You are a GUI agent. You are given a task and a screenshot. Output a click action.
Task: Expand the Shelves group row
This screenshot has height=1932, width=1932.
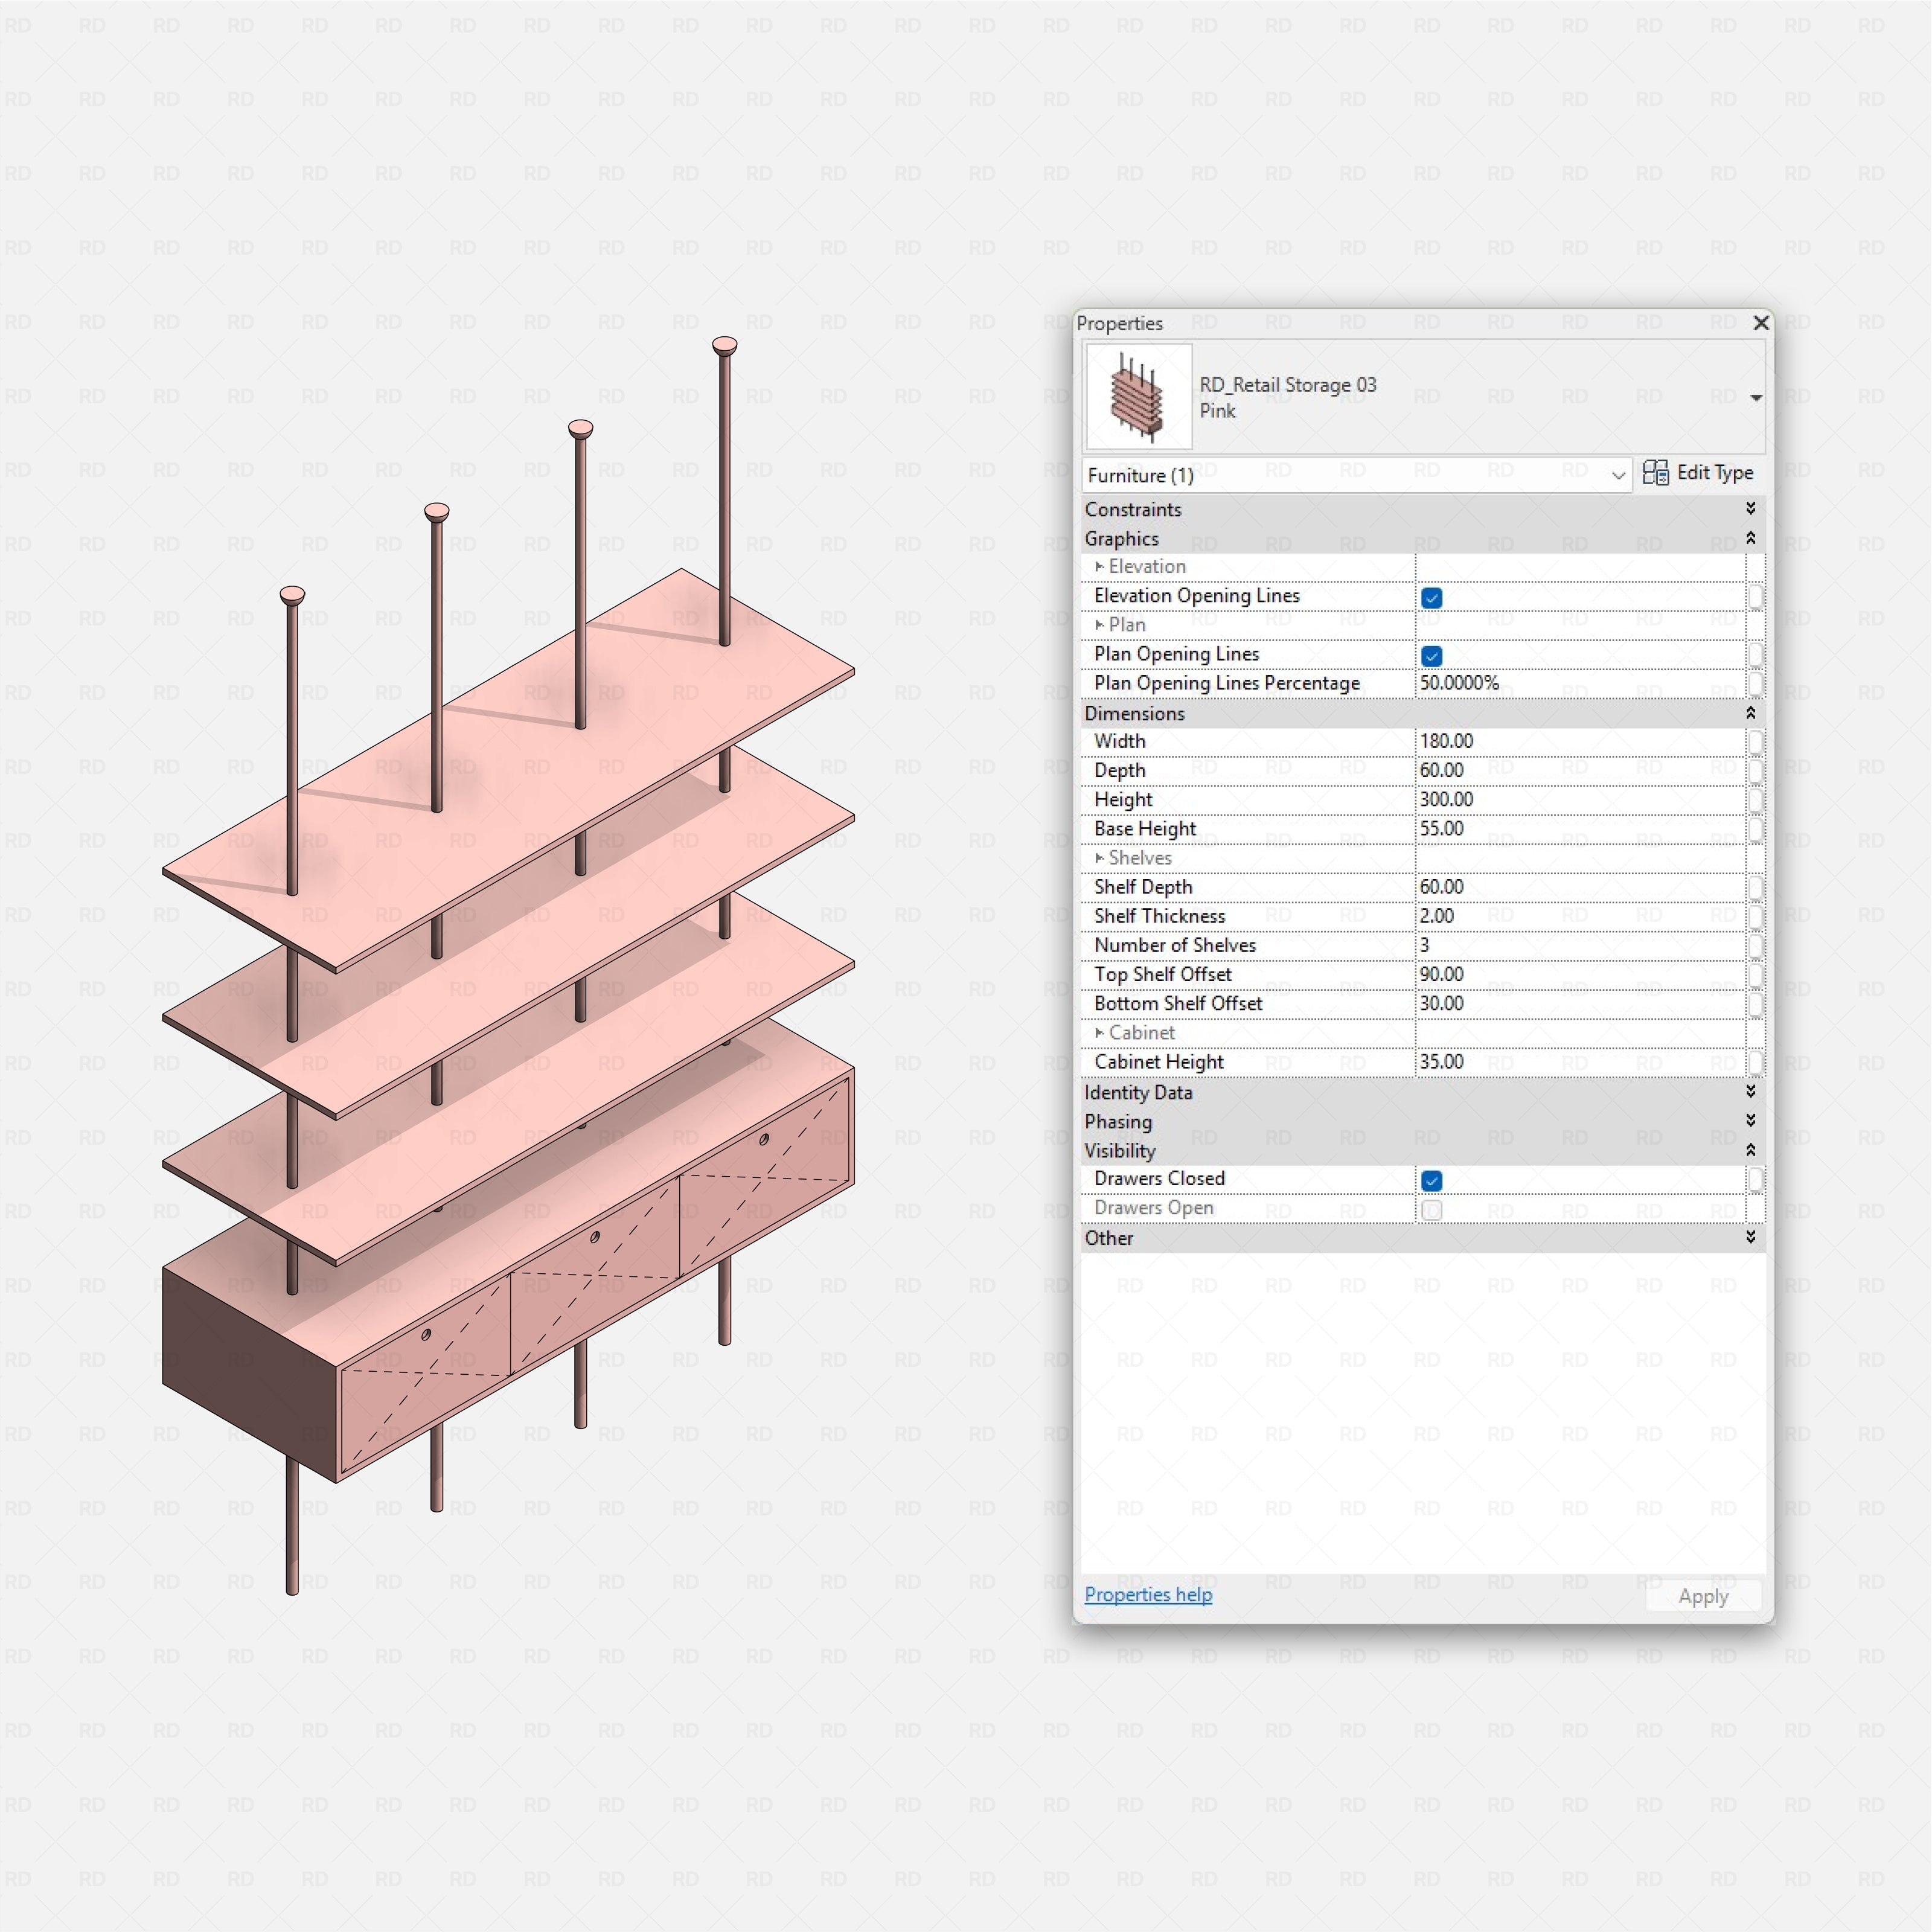(1099, 858)
